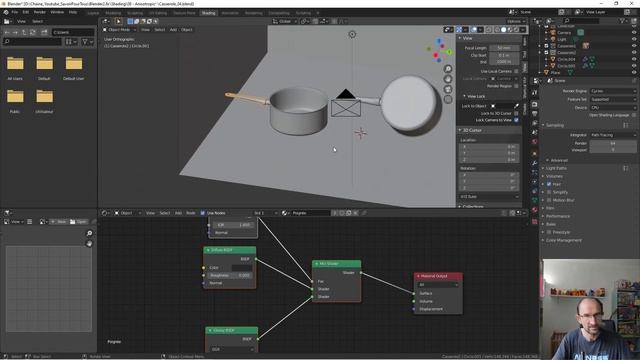
Task: Select the Default User folder
Action: [73, 67]
